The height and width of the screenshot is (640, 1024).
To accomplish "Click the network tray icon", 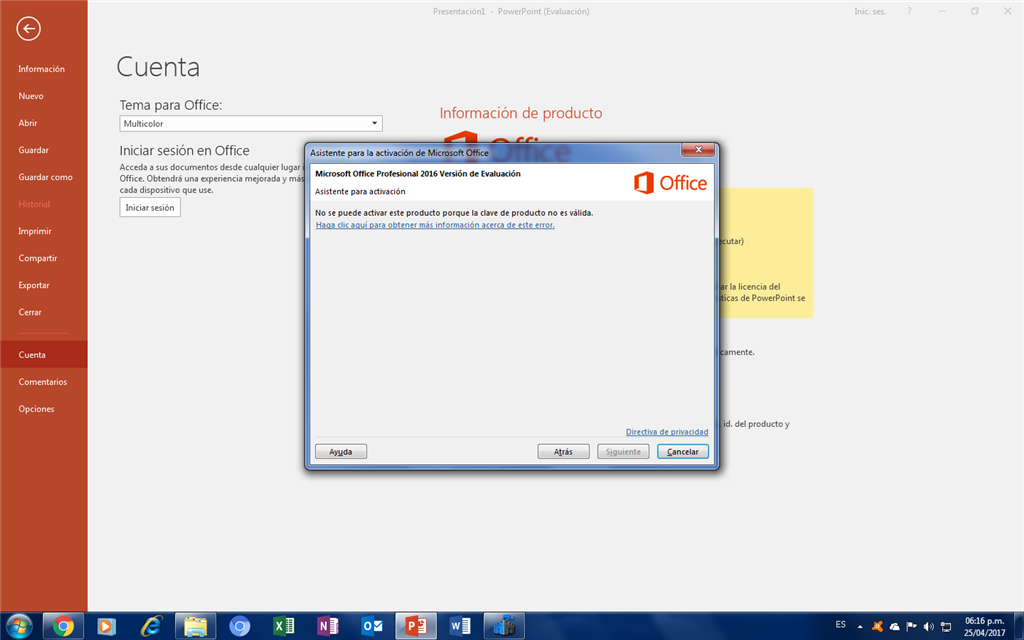I will [946, 627].
